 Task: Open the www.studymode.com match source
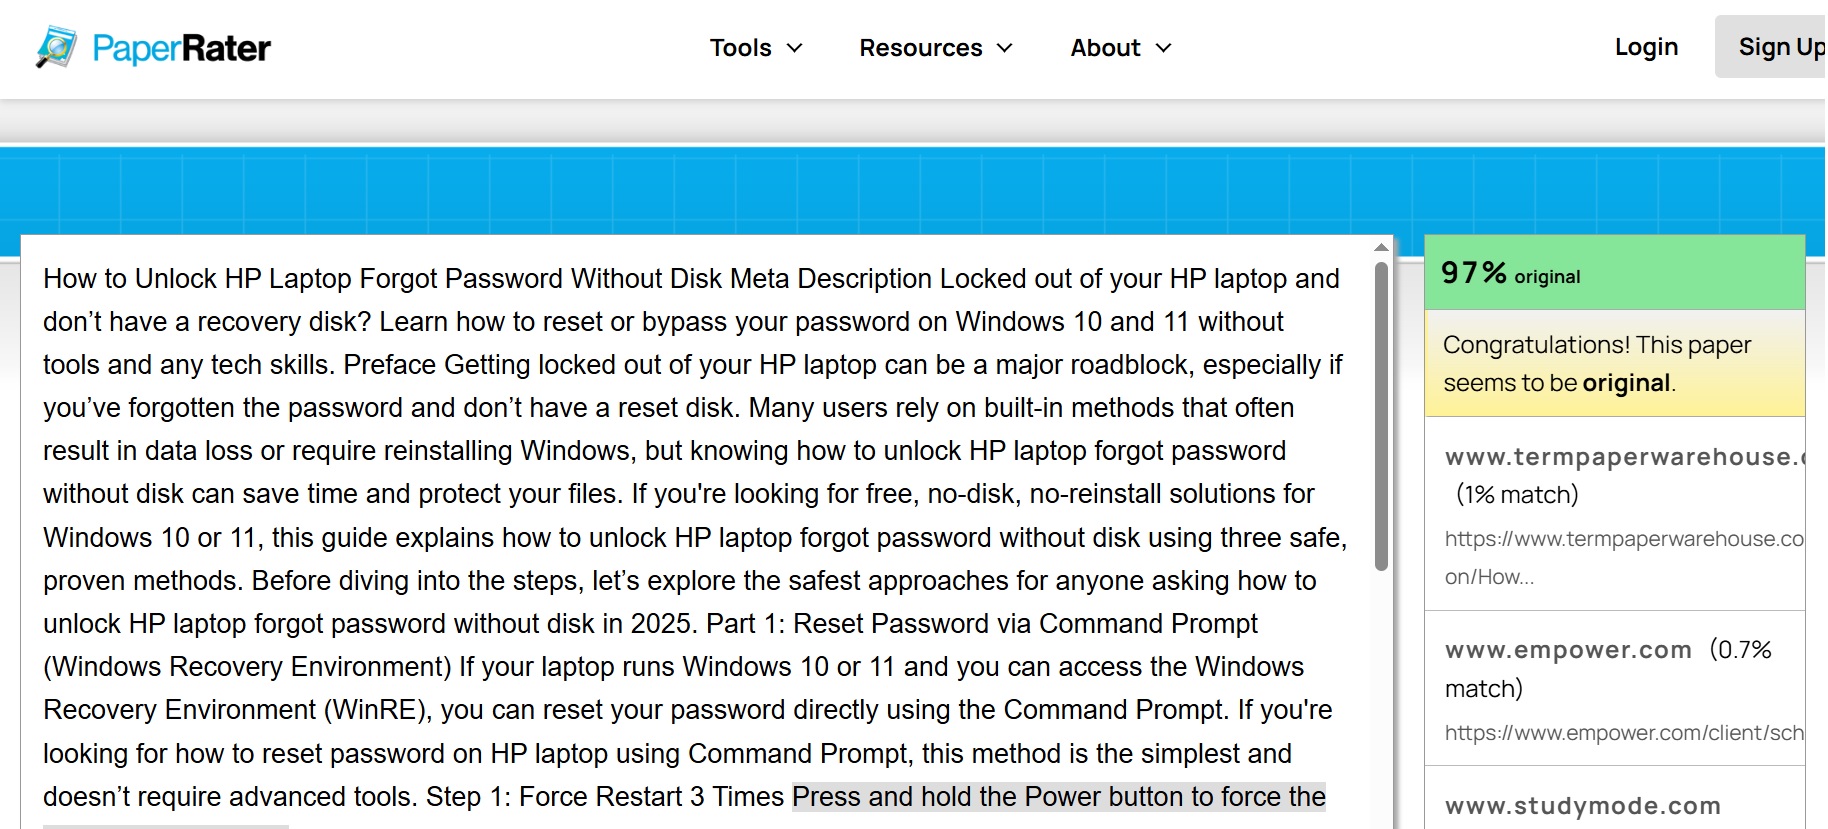coord(1582,804)
